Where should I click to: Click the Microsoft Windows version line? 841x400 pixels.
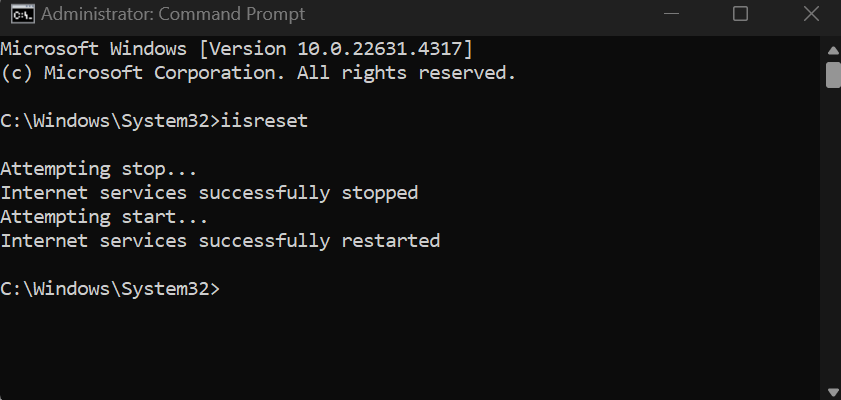[237, 49]
